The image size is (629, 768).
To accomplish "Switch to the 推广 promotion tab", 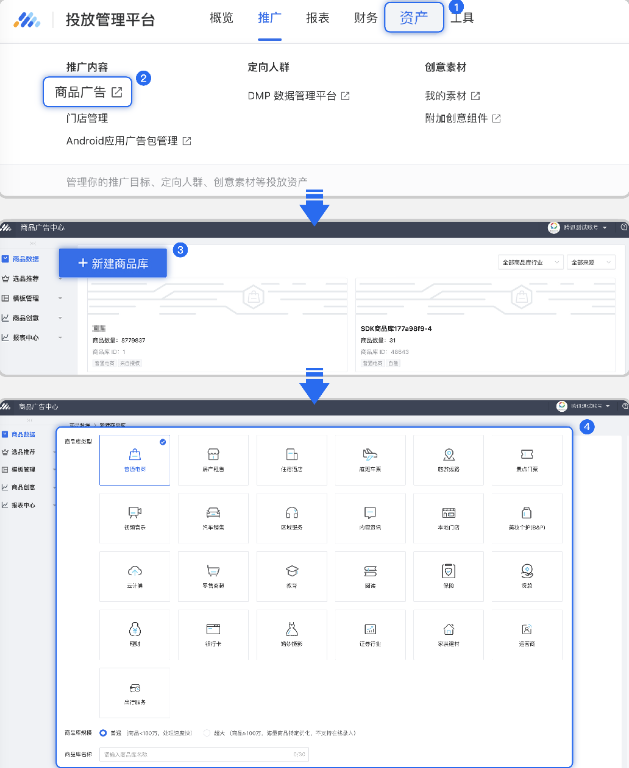I will tap(269, 18).
